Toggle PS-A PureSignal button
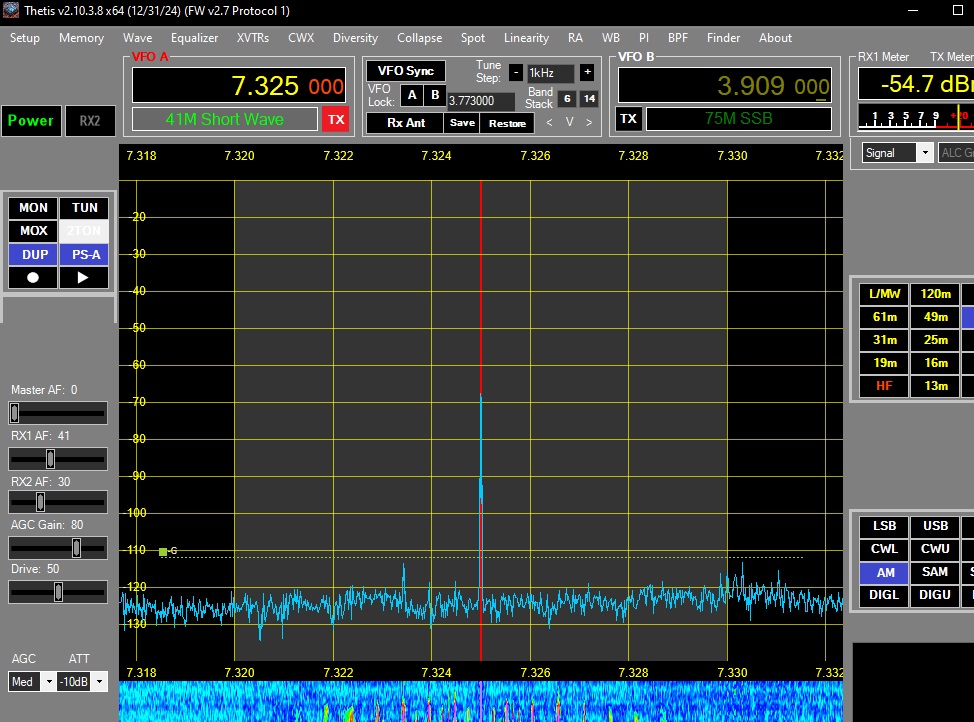This screenshot has width=974, height=722. 84,254
